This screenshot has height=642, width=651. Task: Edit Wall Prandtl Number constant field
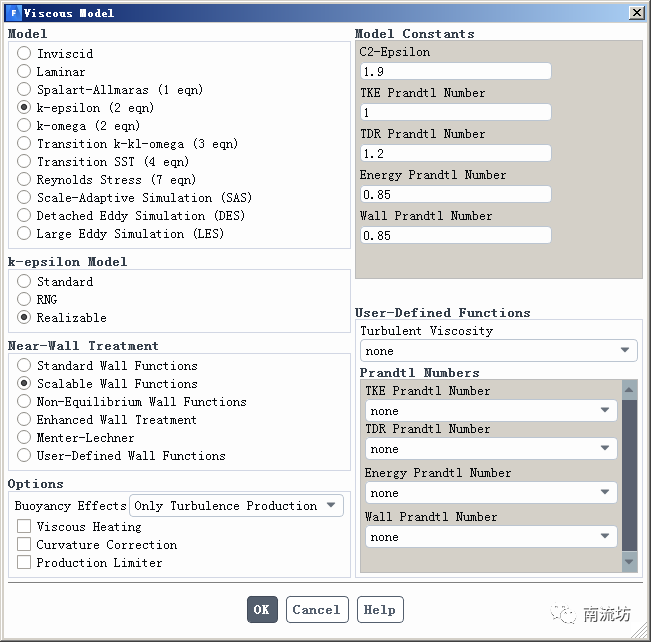coord(455,235)
